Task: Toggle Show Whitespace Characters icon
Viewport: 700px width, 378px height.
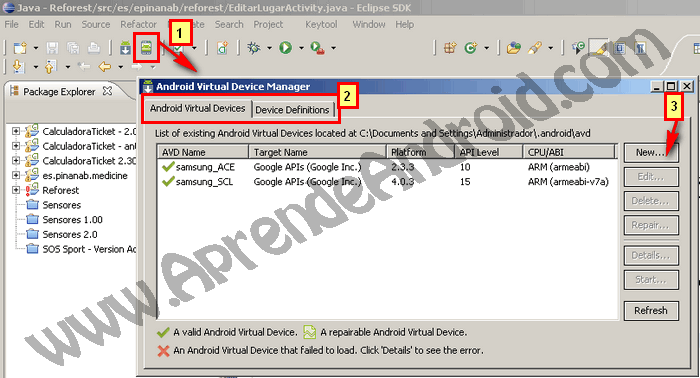Action: (640, 48)
